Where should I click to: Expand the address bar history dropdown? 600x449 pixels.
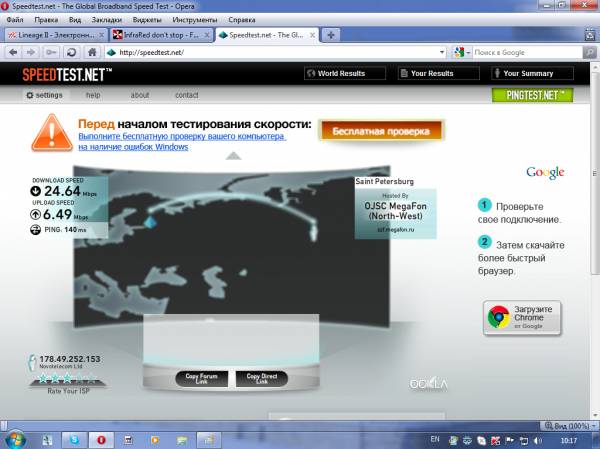pos(442,52)
